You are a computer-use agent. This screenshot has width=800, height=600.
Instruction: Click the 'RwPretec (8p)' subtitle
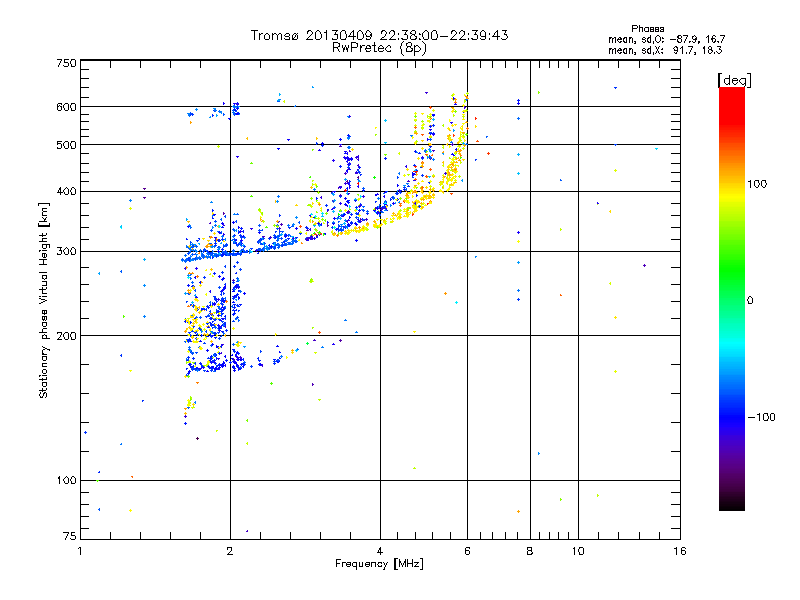(379, 48)
